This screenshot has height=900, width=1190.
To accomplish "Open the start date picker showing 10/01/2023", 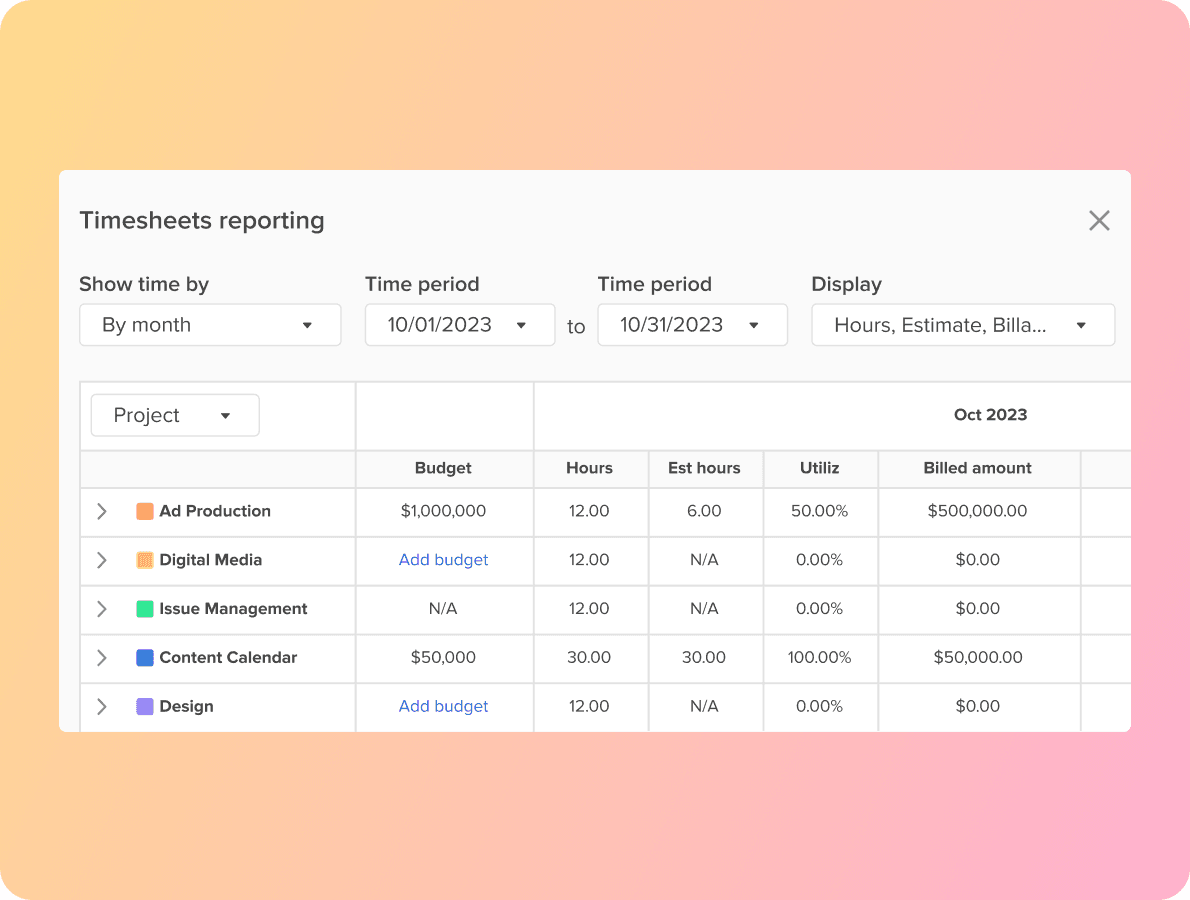I will point(460,324).
